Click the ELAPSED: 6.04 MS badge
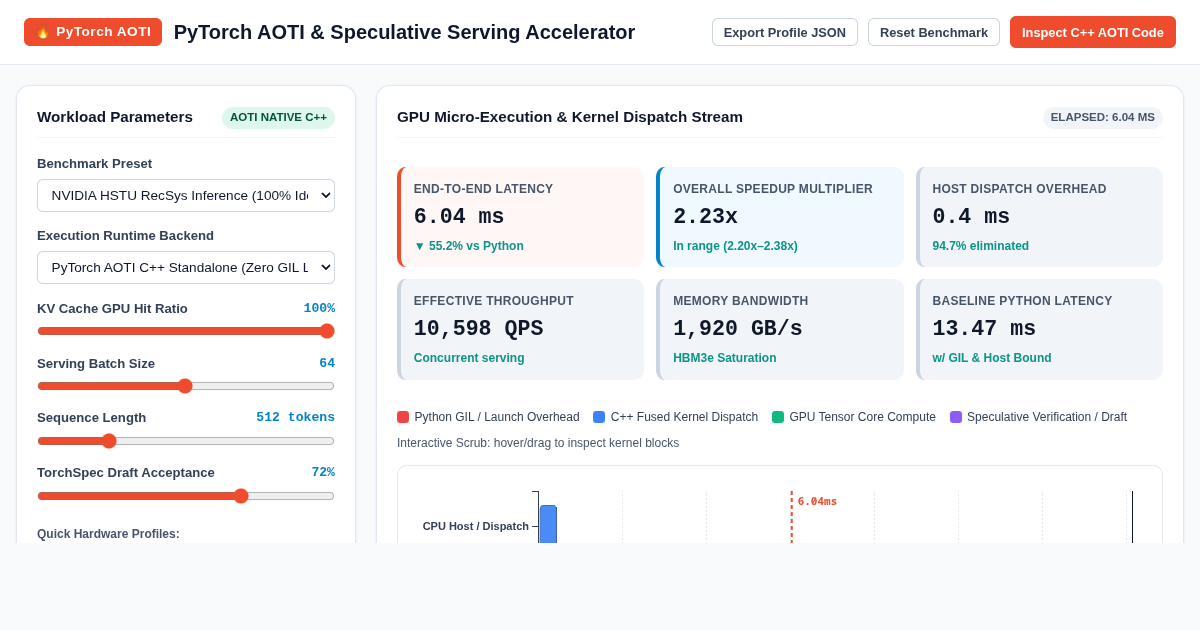1200x630 pixels. click(x=1103, y=117)
